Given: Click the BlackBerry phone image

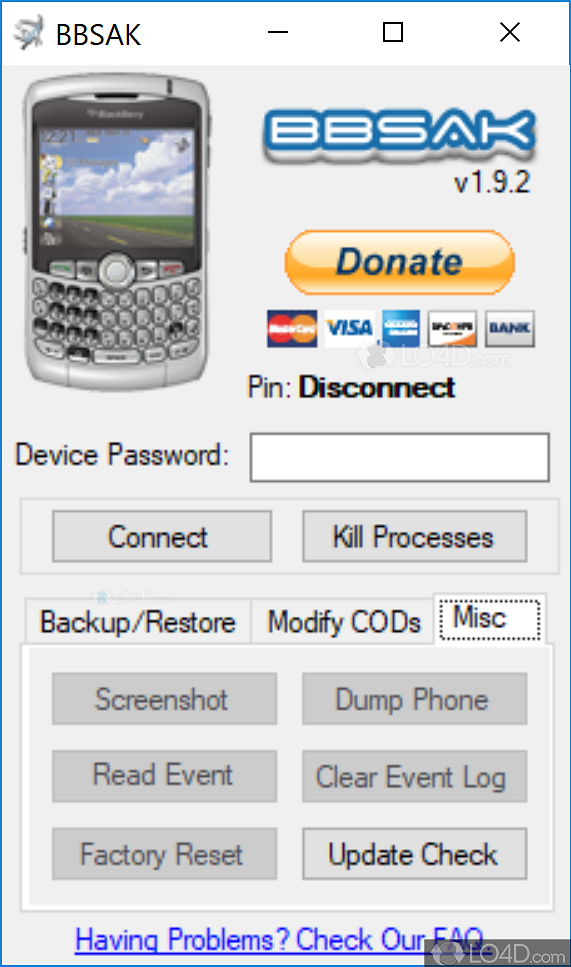Looking at the screenshot, I should point(118,231).
